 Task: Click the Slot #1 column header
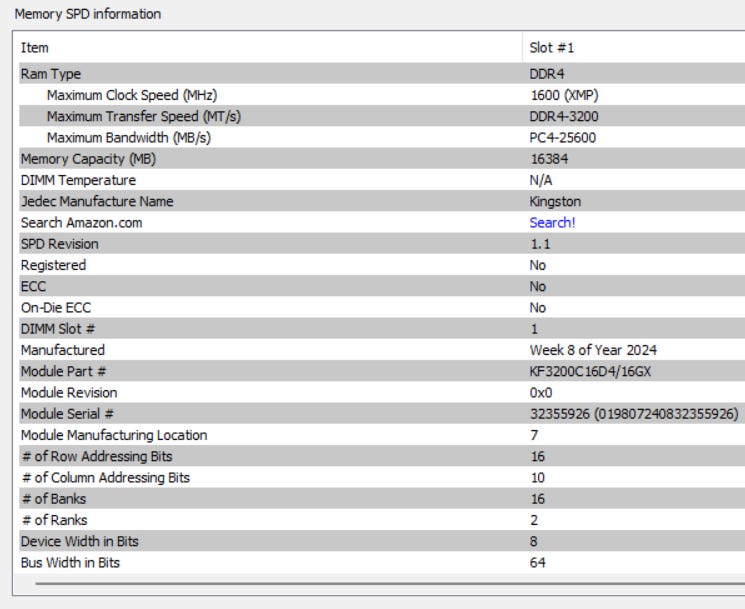(x=549, y=48)
